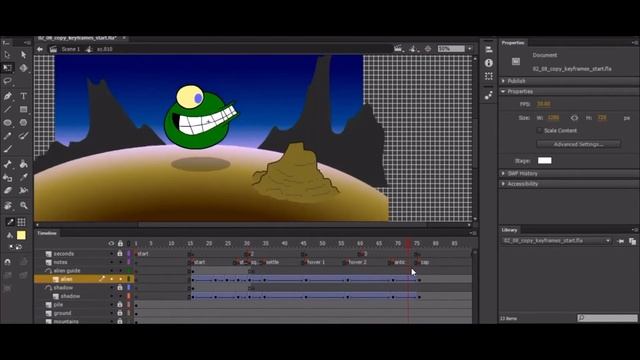The height and width of the screenshot is (360, 640).
Task: Toggle lock on the pile layer
Action: (x=120, y=304)
